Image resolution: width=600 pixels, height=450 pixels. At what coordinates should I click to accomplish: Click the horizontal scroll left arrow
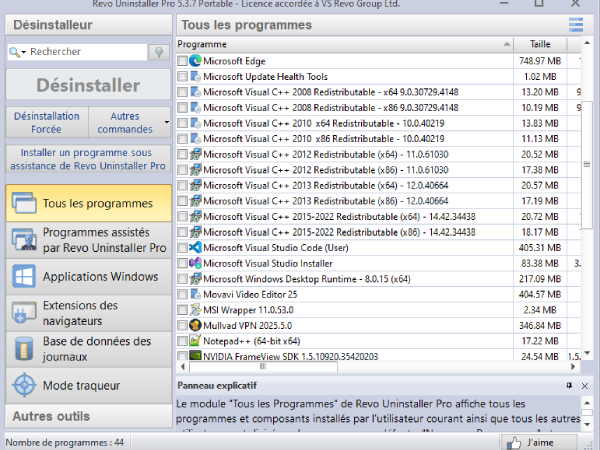click(183, 367)
